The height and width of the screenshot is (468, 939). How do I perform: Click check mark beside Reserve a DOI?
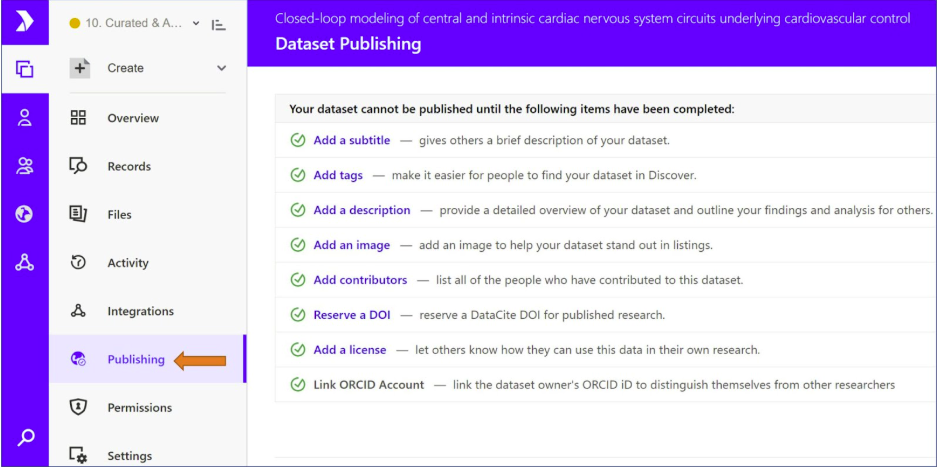[x=298, y=314]
